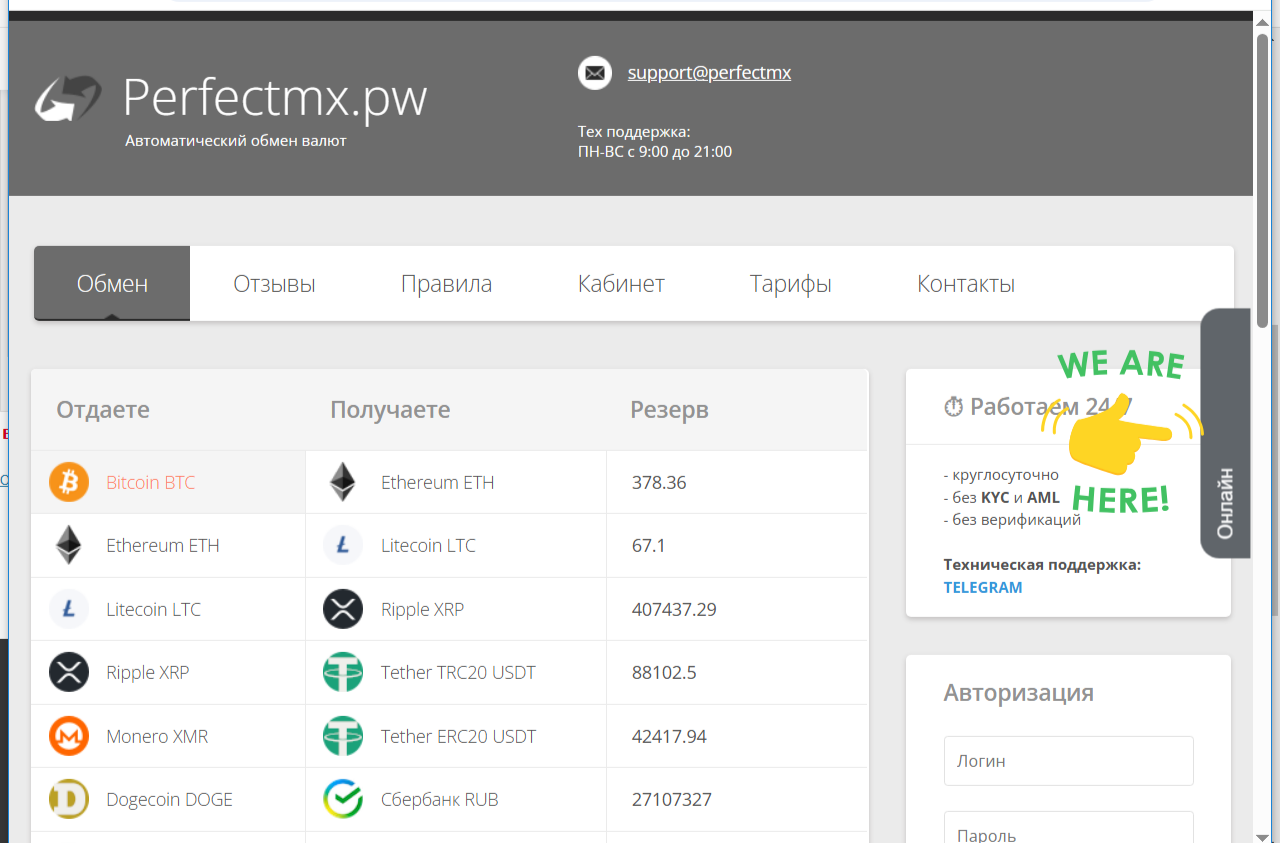Click the support@perfectmx email link
The width and height of the screenshot is (1280, 843).
tap(709, 73)
